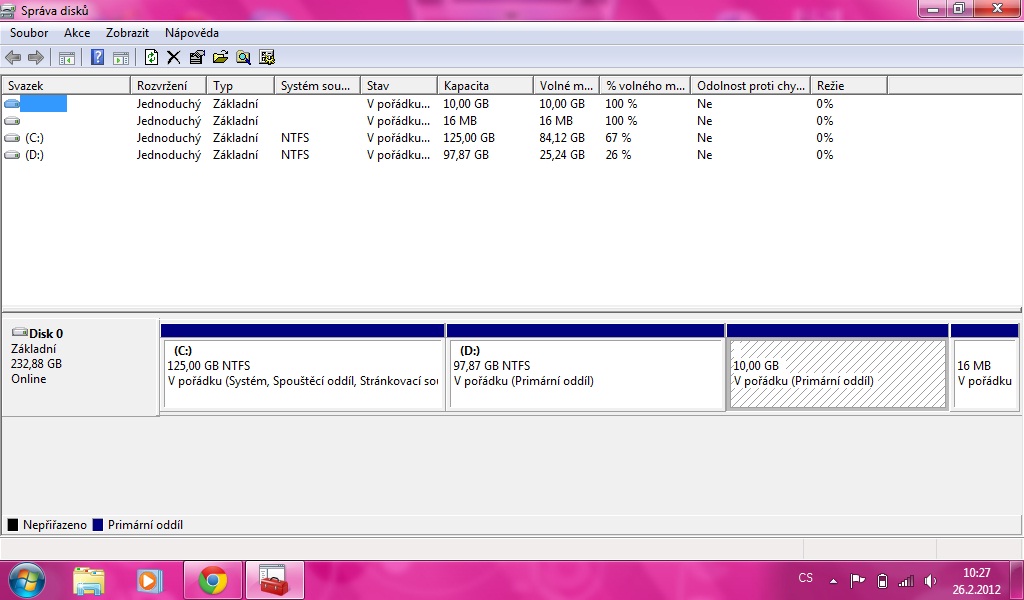Sort by the Typ column header
Screen dimensions: 1024x600
click(240, 86)
